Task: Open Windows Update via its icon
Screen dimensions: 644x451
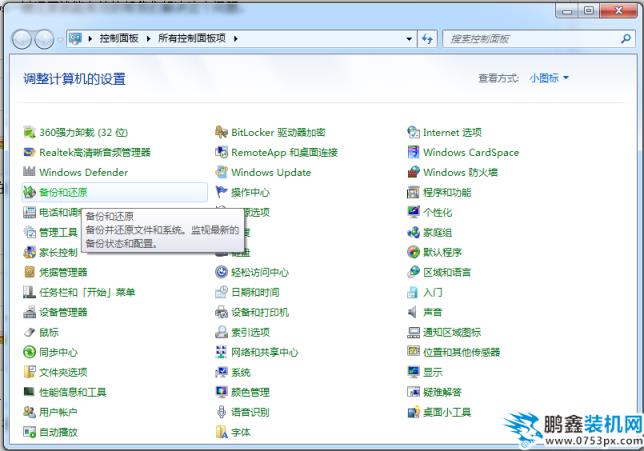Action: tap(221, 172)
